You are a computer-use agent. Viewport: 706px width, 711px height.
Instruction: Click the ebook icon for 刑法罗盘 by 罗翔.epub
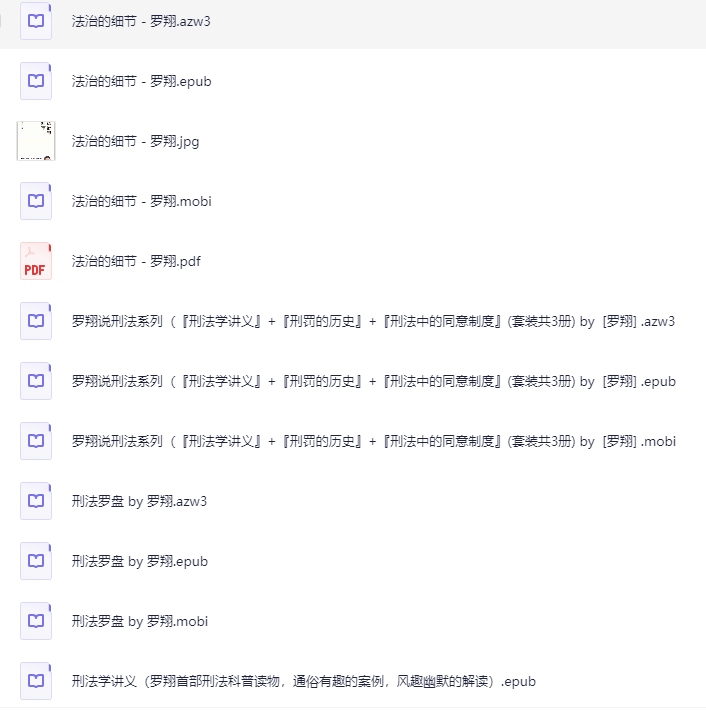(36, 561)
